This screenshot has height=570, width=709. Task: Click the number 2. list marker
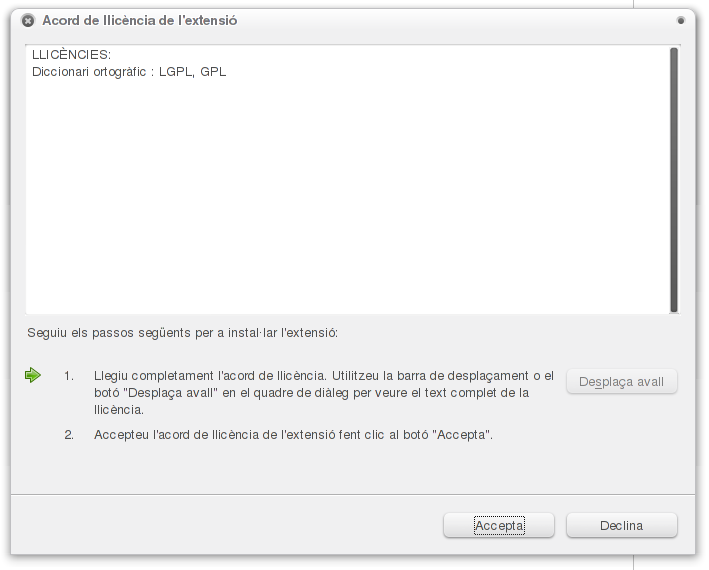tap(69, 435)
